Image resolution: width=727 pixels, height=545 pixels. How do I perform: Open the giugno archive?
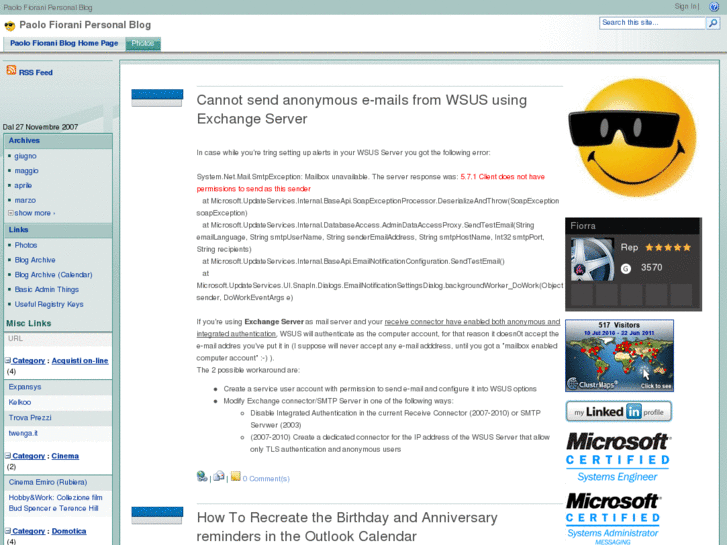point(25,156)
